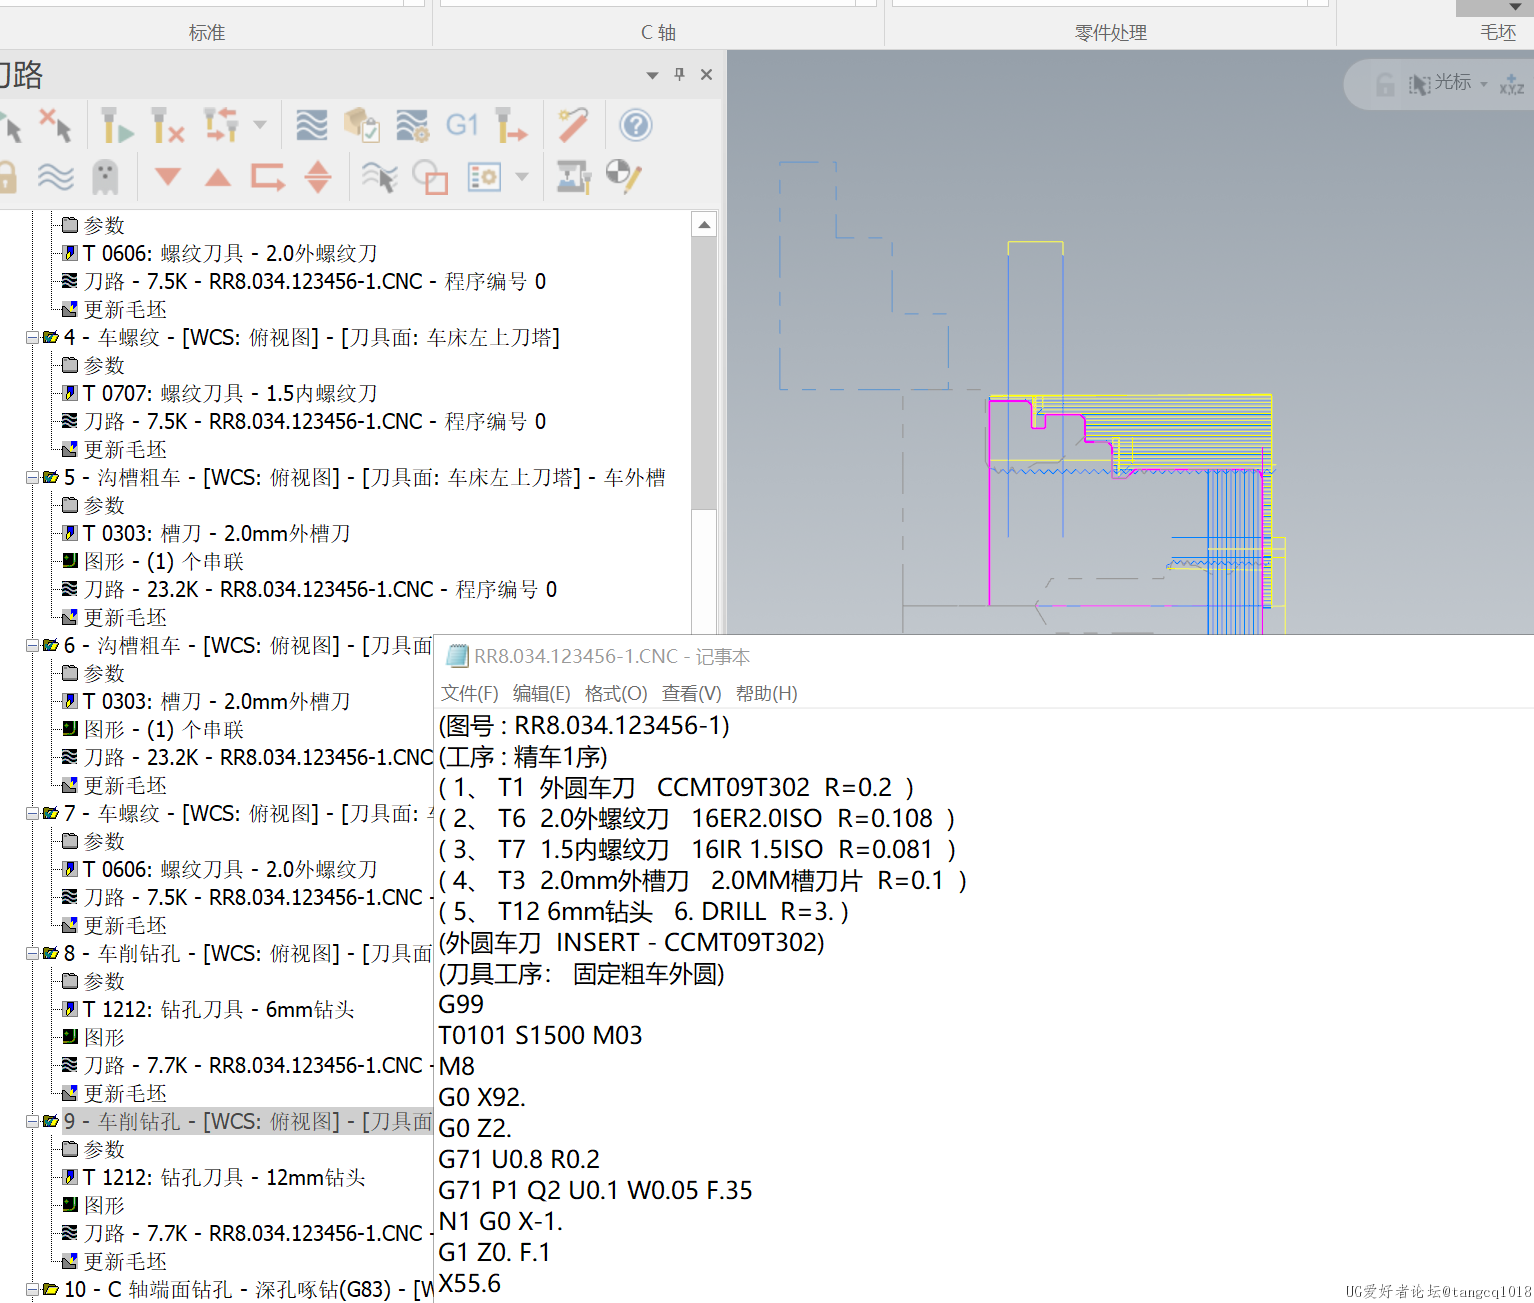Post selected operations with G1 icon
This screenshot has height=1303, width=1534.
462,125
